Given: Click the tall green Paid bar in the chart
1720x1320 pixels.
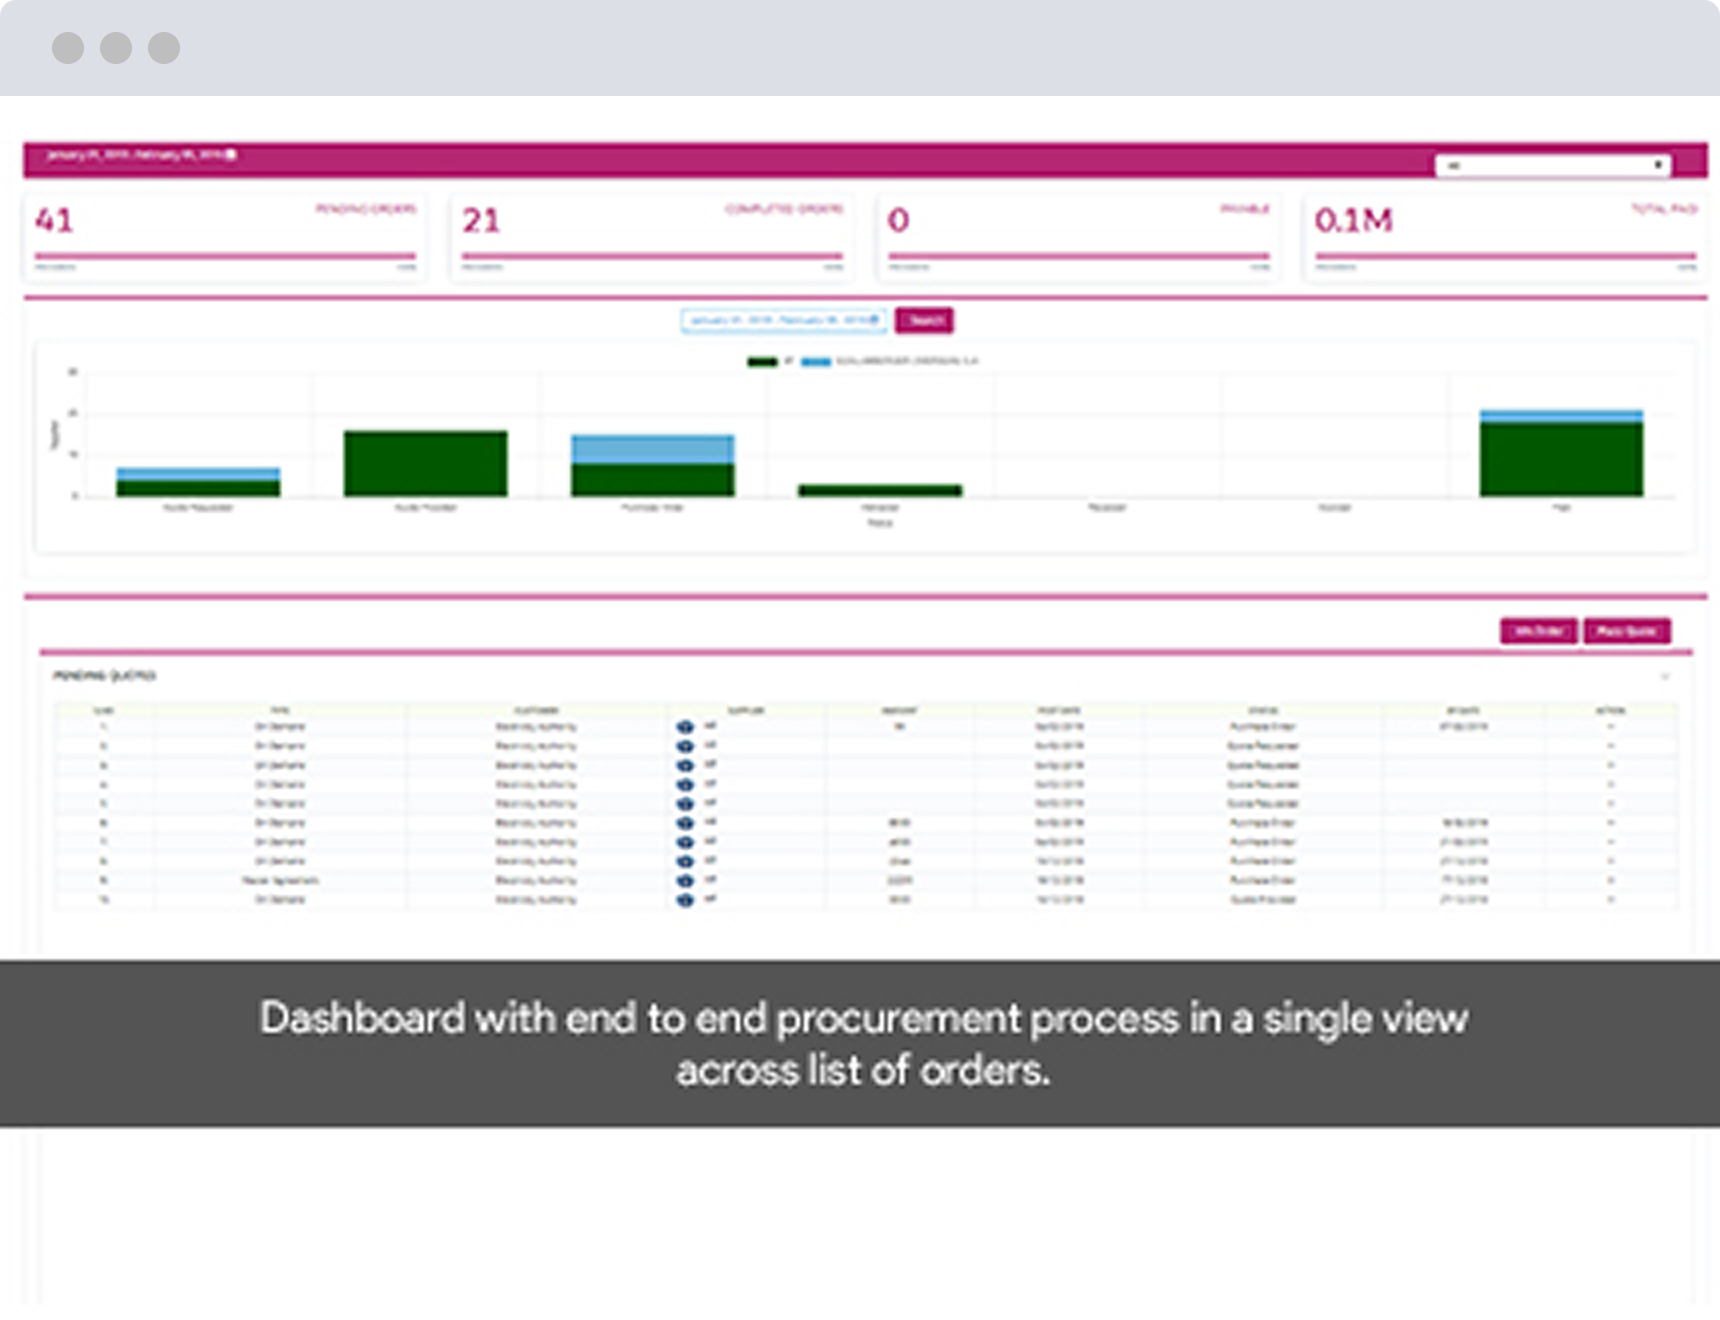Looking at the screenshot, I should click(x=1561, y=458).
